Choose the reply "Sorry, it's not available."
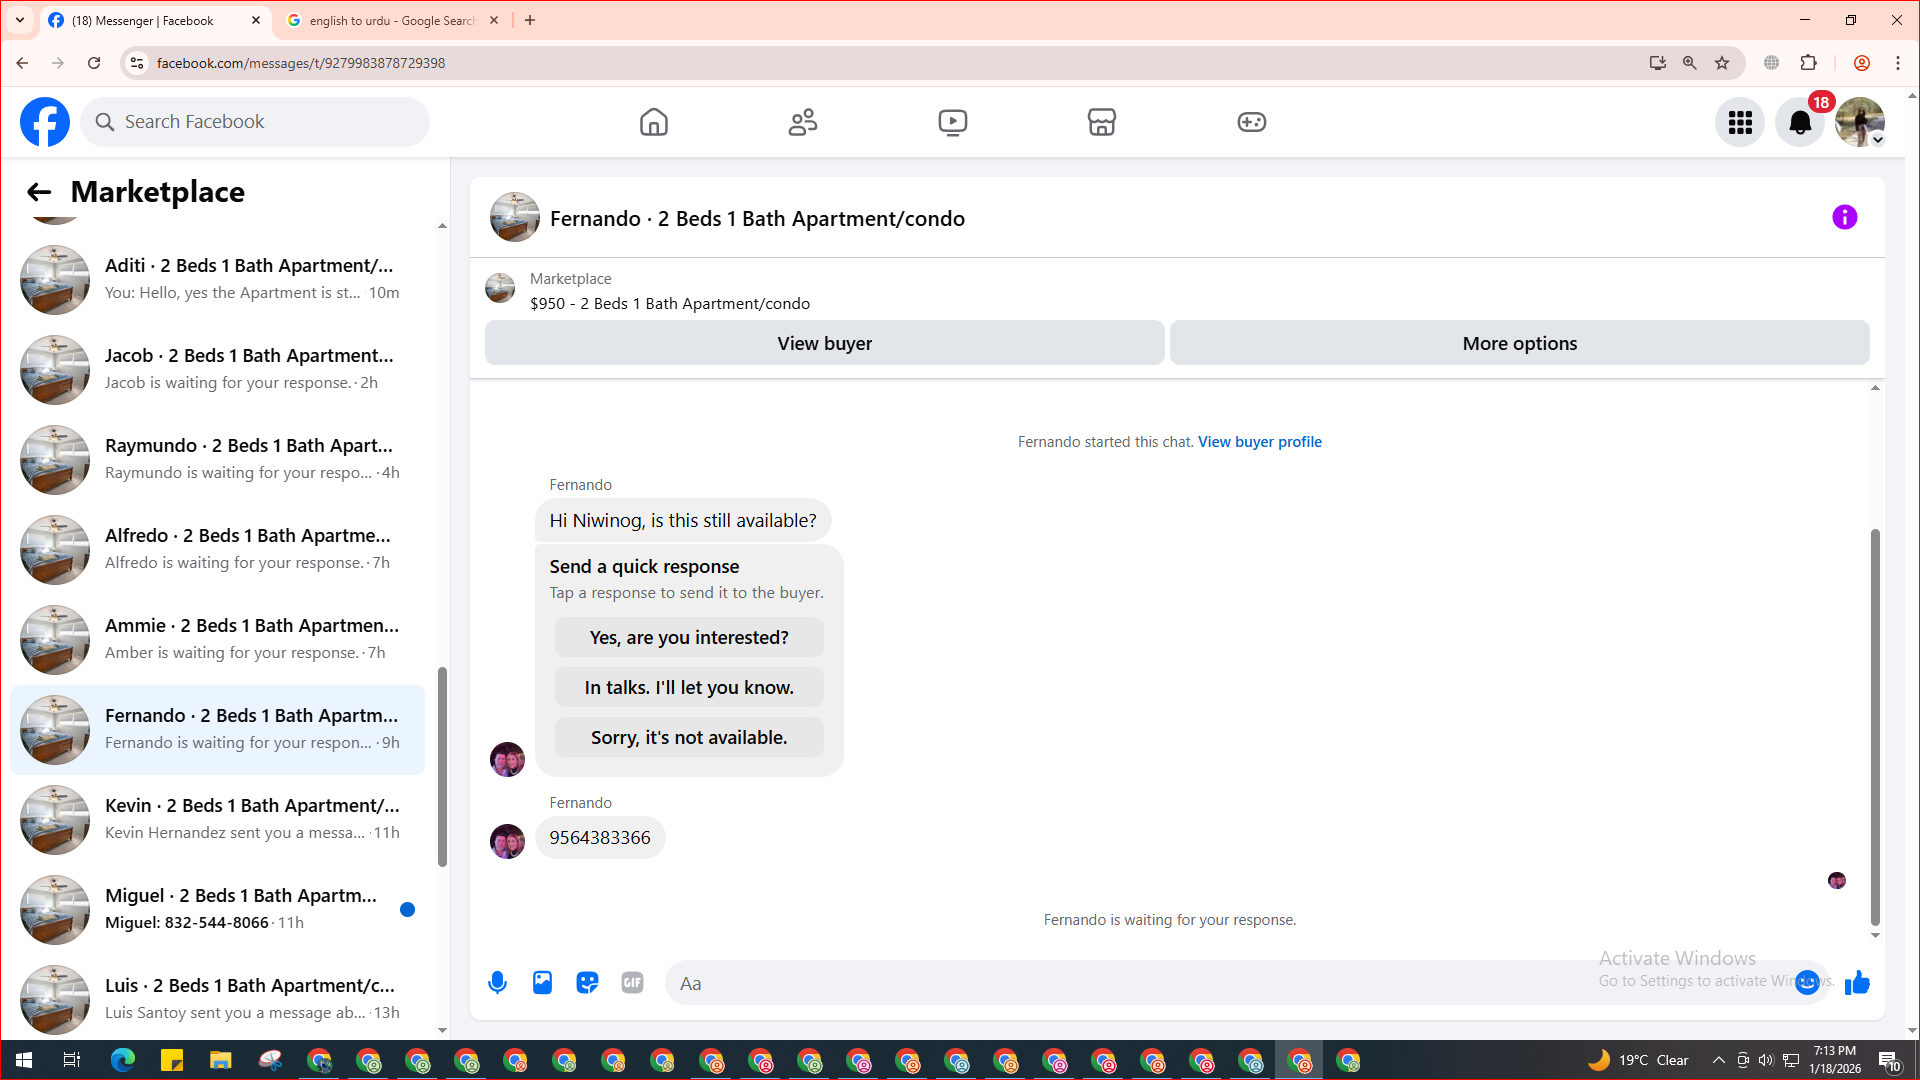1920x1080 pixels. tap(689, 738)
